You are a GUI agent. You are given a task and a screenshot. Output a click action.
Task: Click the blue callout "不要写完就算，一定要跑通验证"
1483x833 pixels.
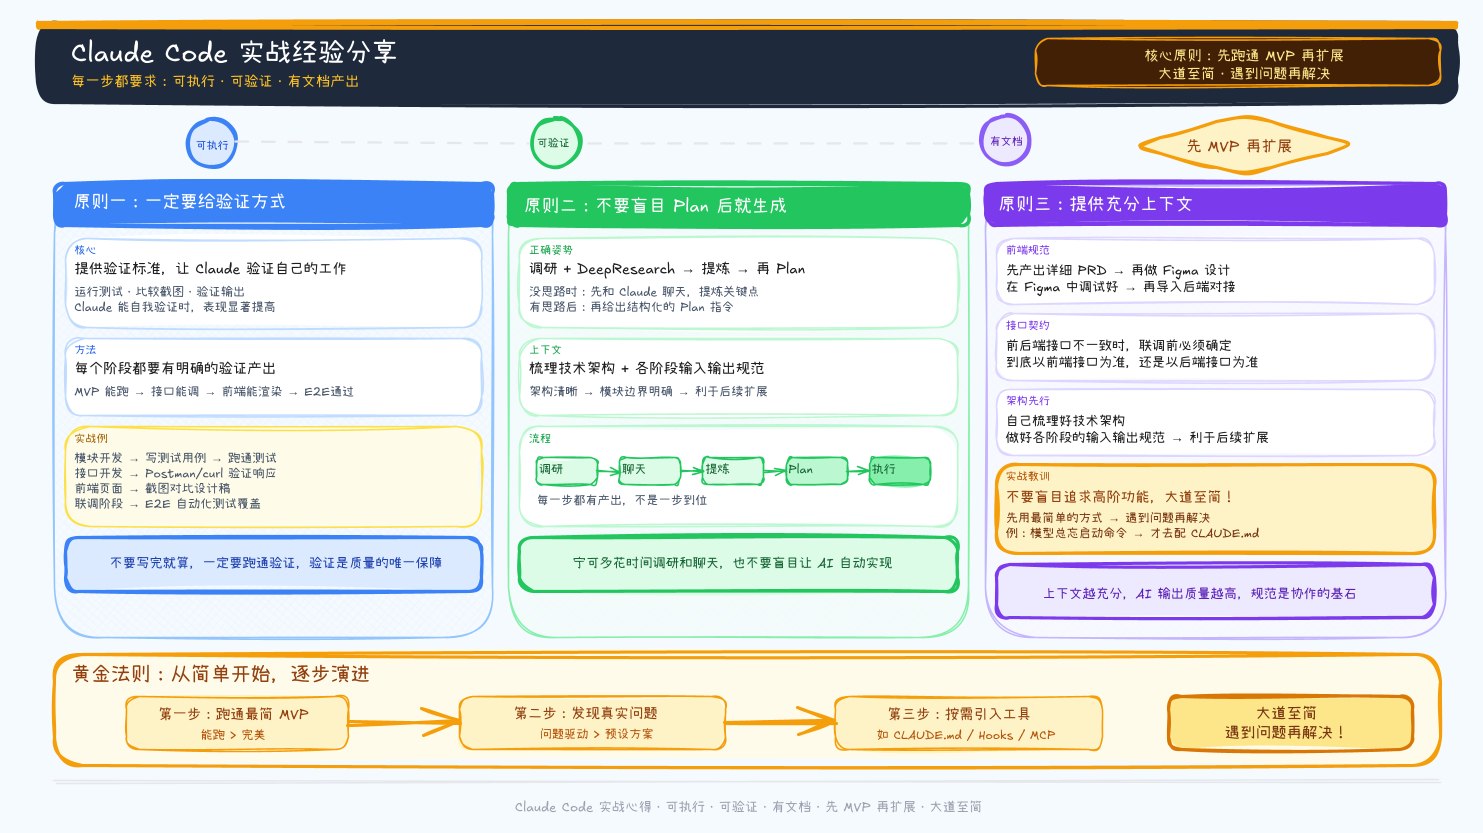(x=274, y=564)
